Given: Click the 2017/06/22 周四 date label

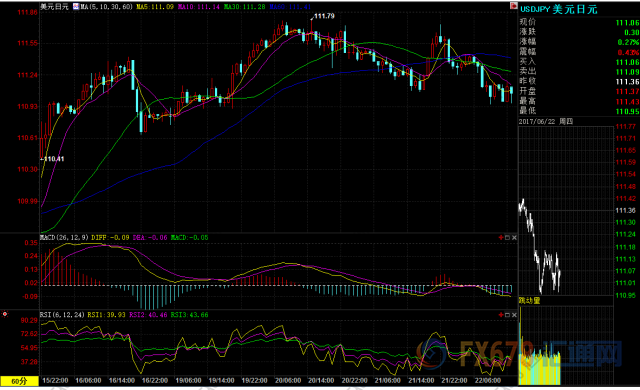Looking at the screenshot, I should 546,122.
